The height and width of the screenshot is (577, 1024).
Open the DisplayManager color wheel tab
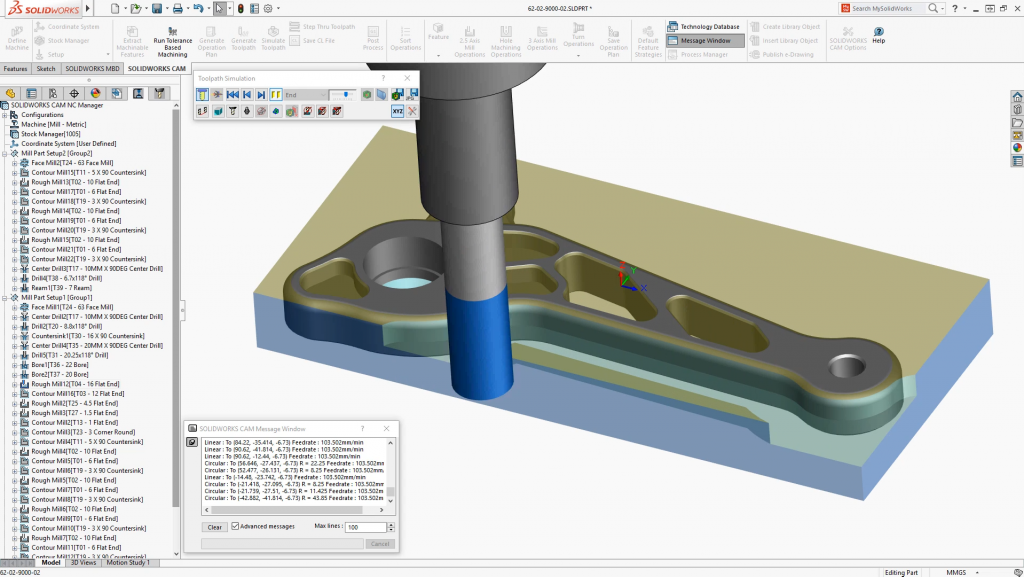(95, 93)
